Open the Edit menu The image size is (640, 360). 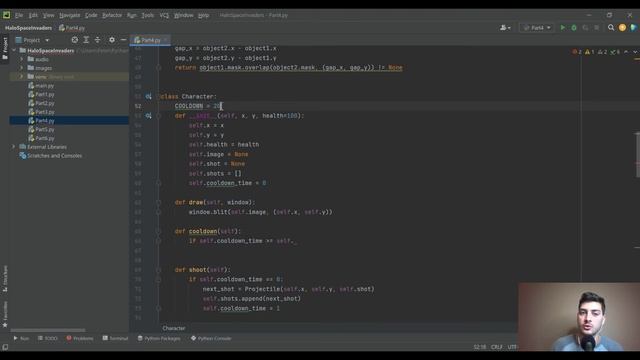click(x=33, y=15)
